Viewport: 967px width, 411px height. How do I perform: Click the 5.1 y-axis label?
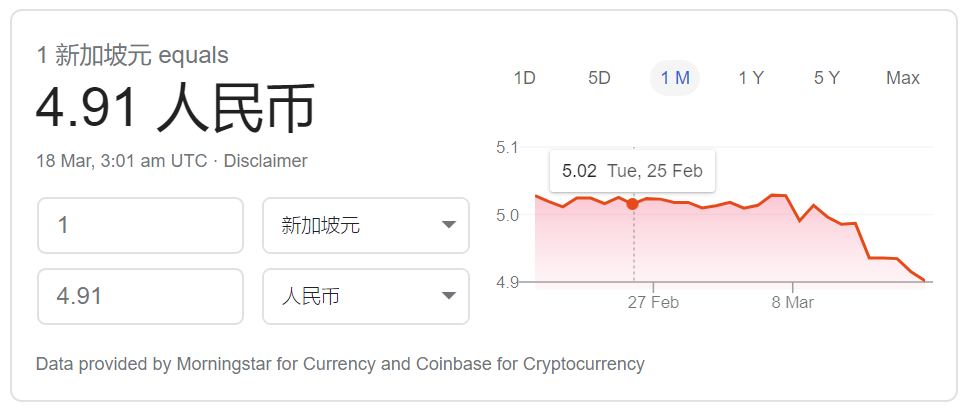507,148
